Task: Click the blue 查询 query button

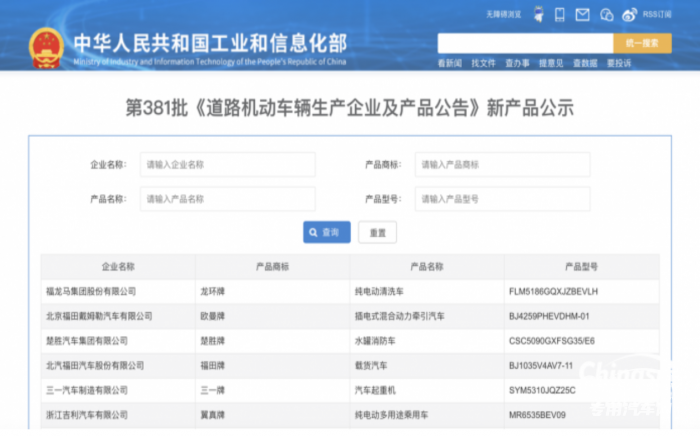Action: (327, 233)
